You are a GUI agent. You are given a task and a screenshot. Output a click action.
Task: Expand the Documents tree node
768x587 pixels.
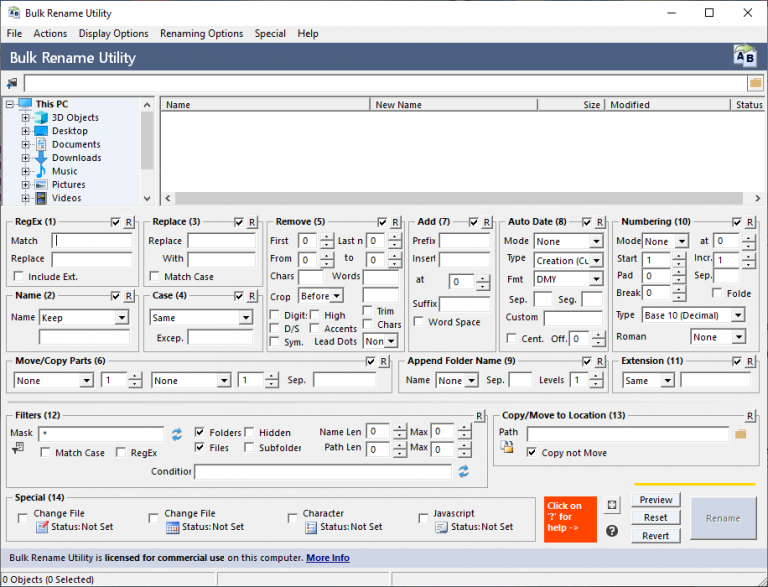(x=25, y=145)
